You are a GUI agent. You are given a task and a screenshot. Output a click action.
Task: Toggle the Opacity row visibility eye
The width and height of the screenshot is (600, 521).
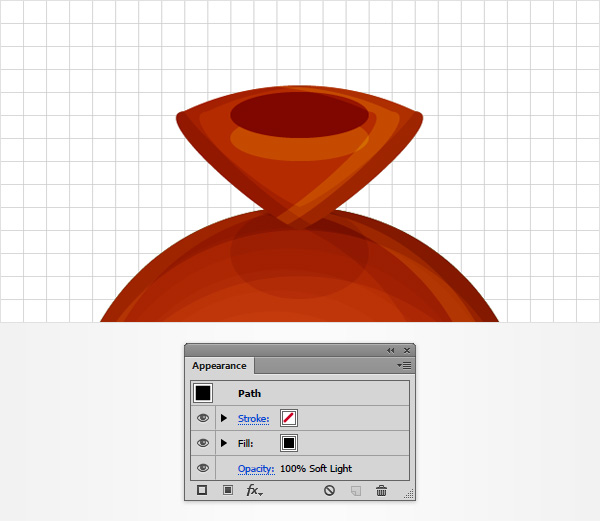[x=203, y=468]
